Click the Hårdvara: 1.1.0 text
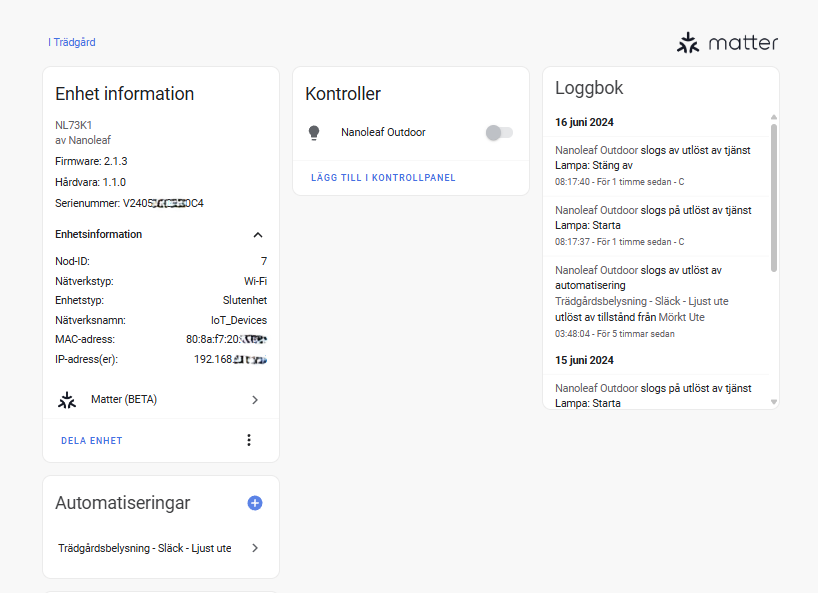The height and width of the screenshot is (593, 818). point(91,183)
